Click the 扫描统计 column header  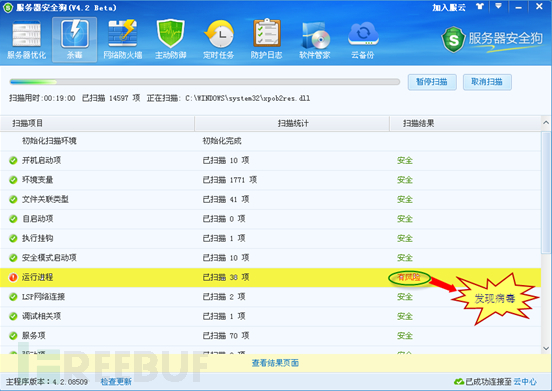(x=292, y=123)
